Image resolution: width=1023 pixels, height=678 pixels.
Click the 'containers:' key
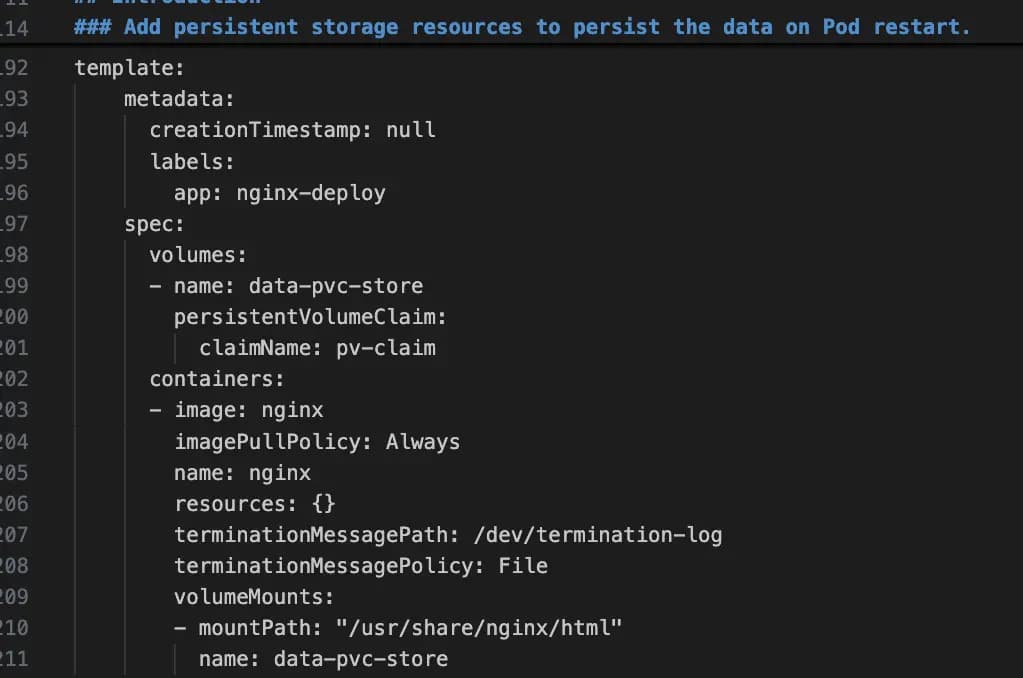(217, 379)
